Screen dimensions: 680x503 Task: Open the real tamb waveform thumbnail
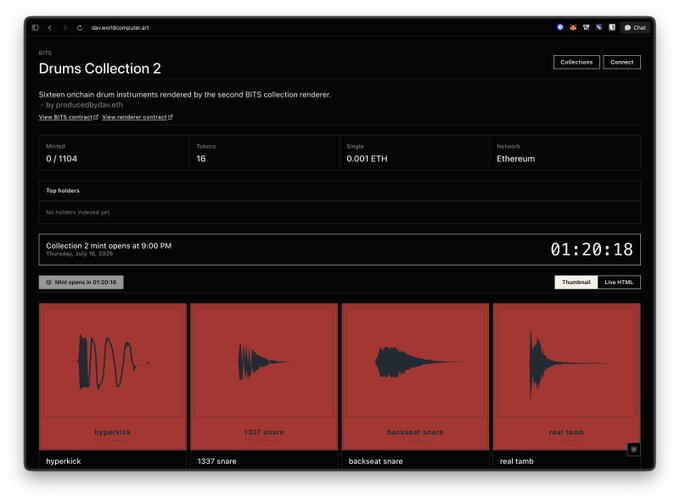567,376
